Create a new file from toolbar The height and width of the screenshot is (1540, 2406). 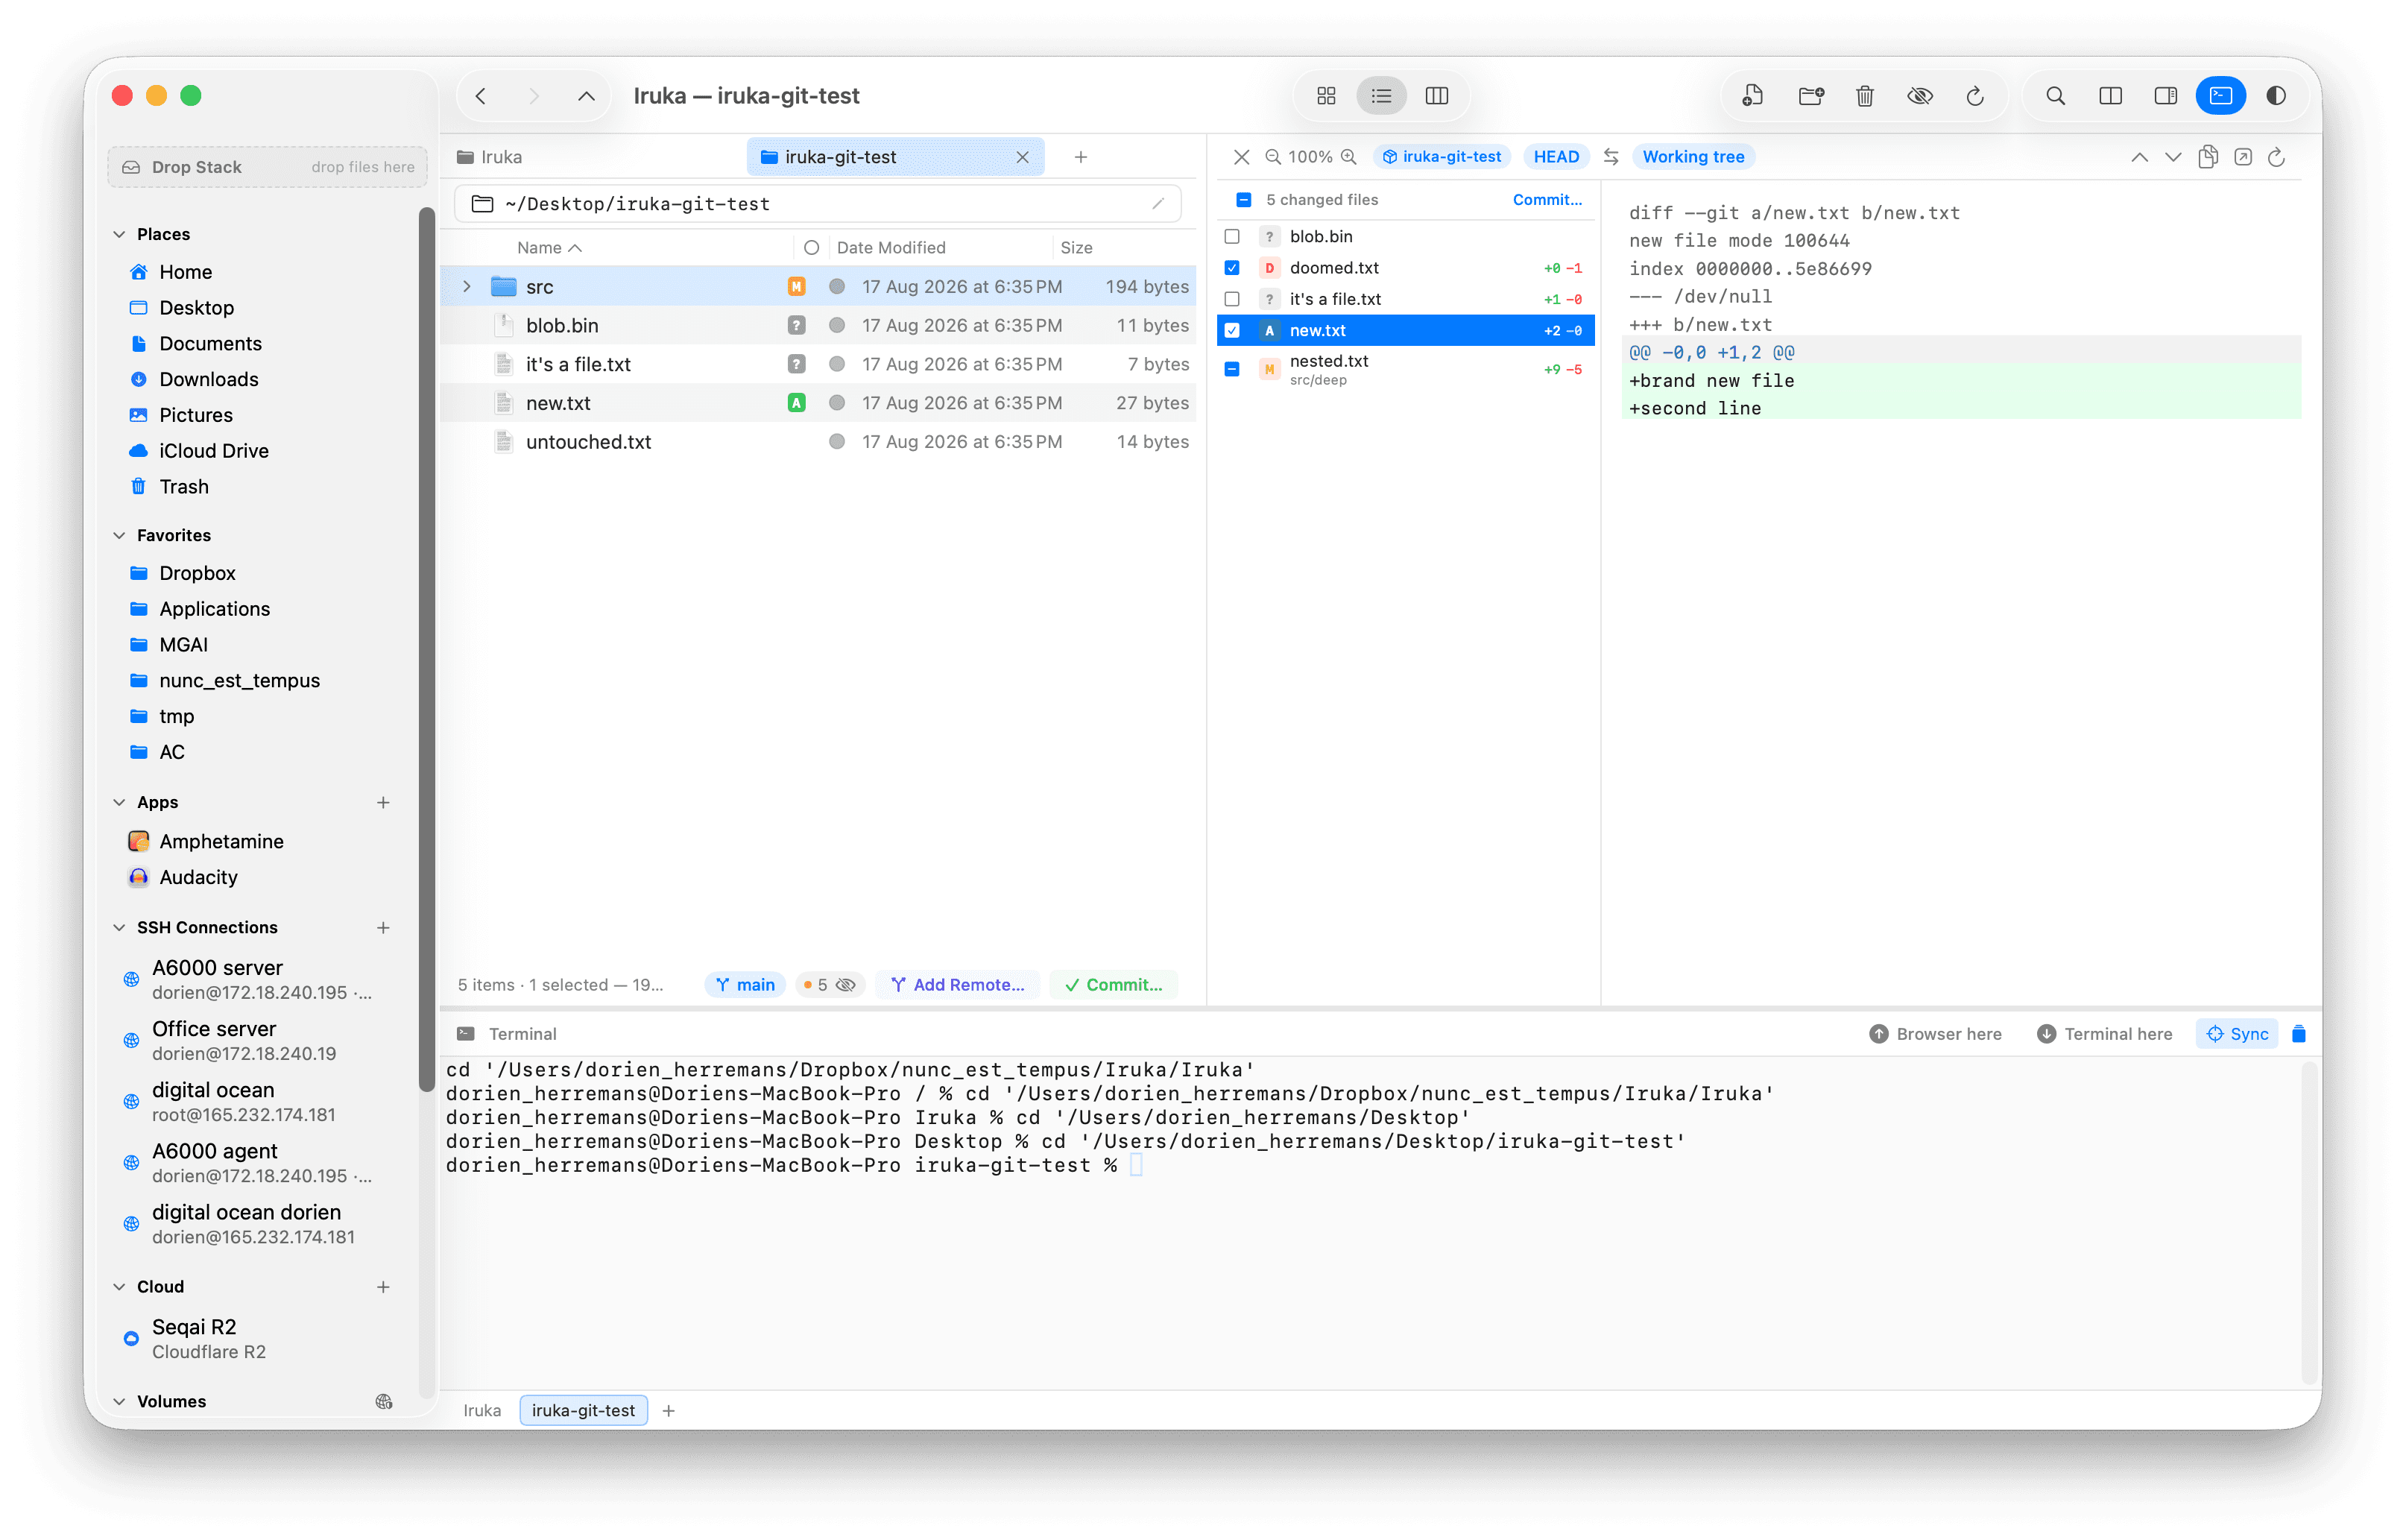pyautogui.click(x=1752, y=96)
